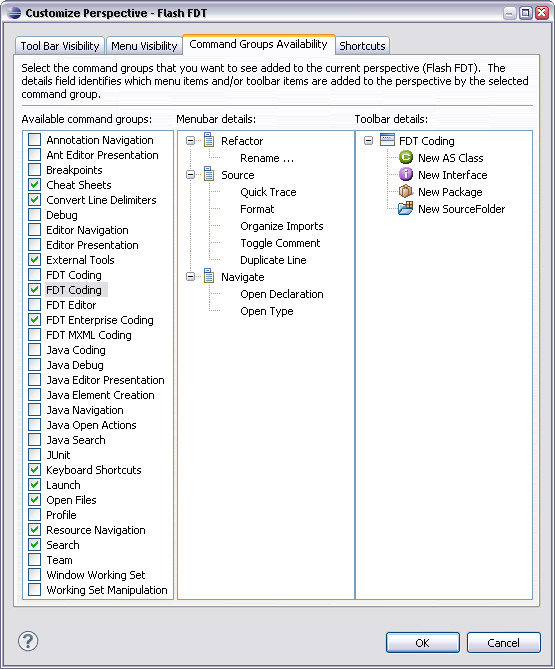This screenshot has width=555, height=669.
Task: Select the Java Open Actions label
Action: (x=91, y=425)
